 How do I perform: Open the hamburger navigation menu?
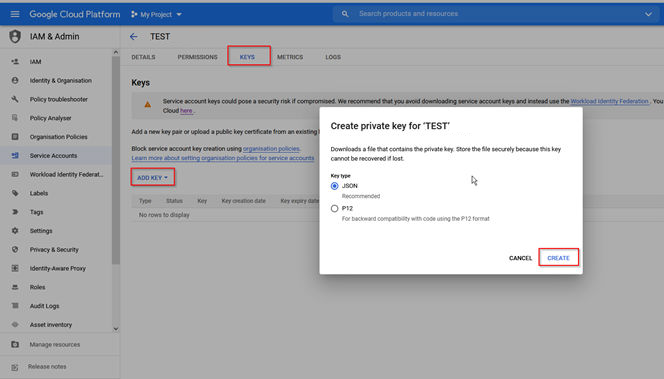pyautogui.click(x=15, y=14)
